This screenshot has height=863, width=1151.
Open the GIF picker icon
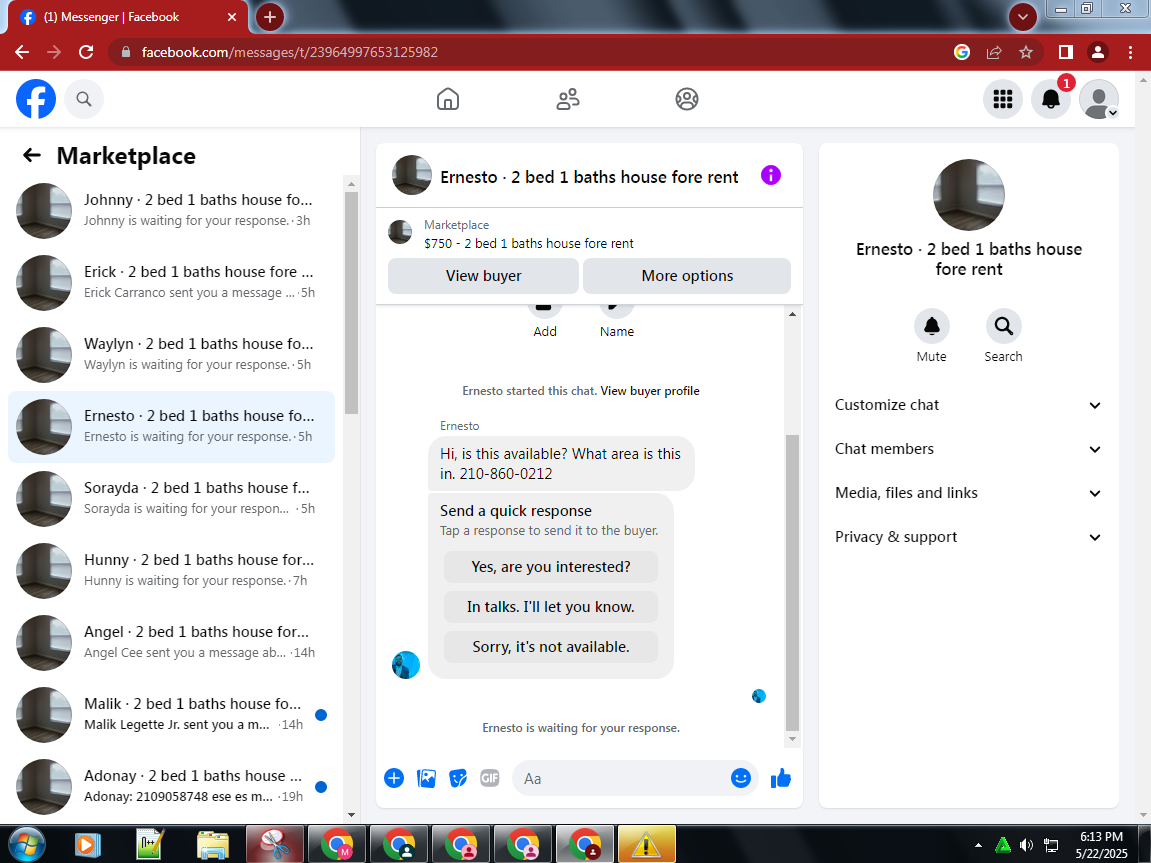tap(490, 778)
